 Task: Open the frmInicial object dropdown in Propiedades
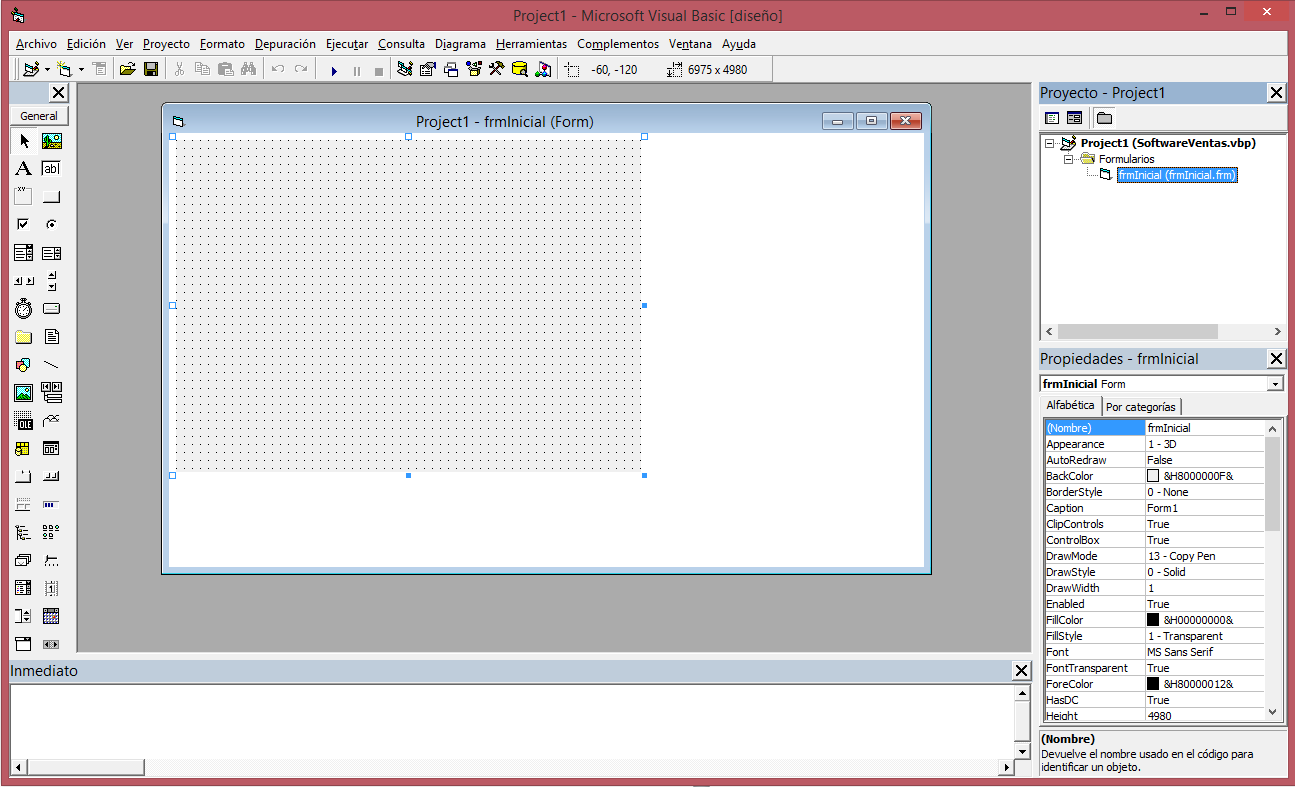(x=1274, y=384)
